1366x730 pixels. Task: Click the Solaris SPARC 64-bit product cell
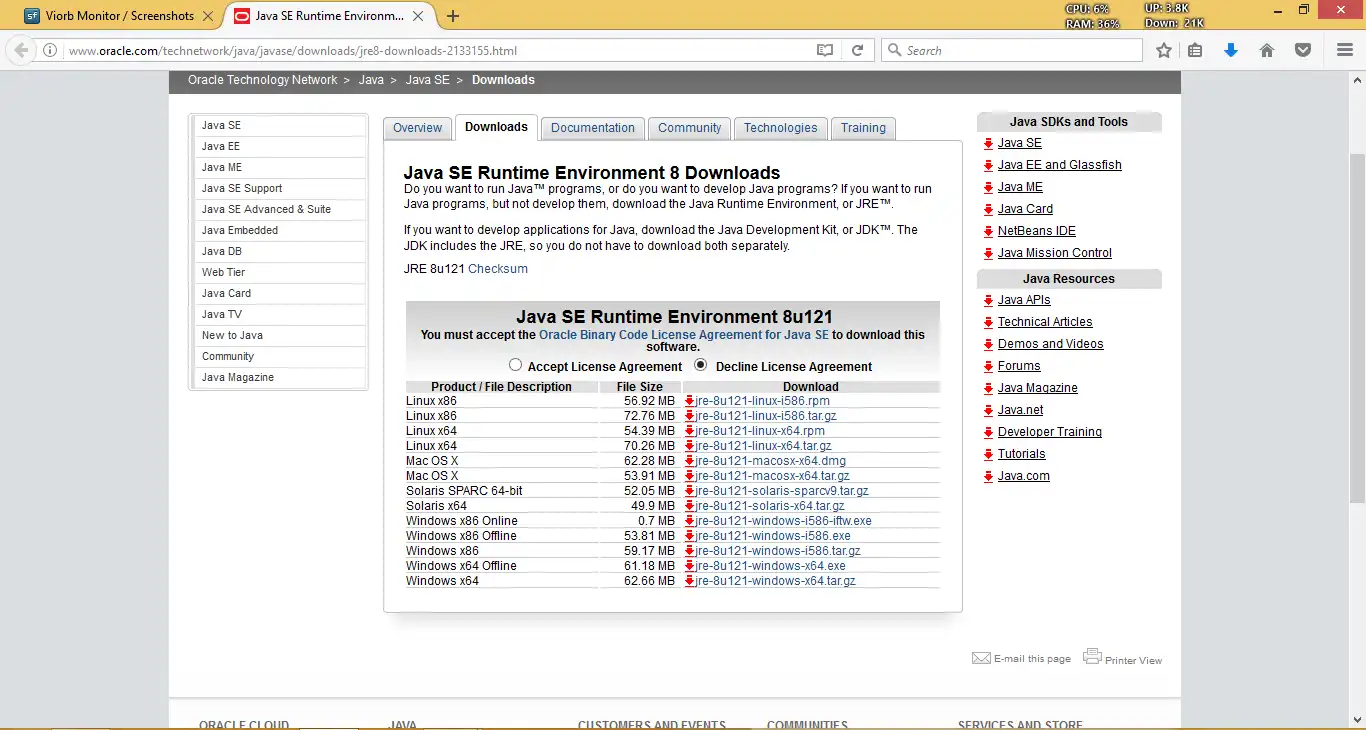464,491
